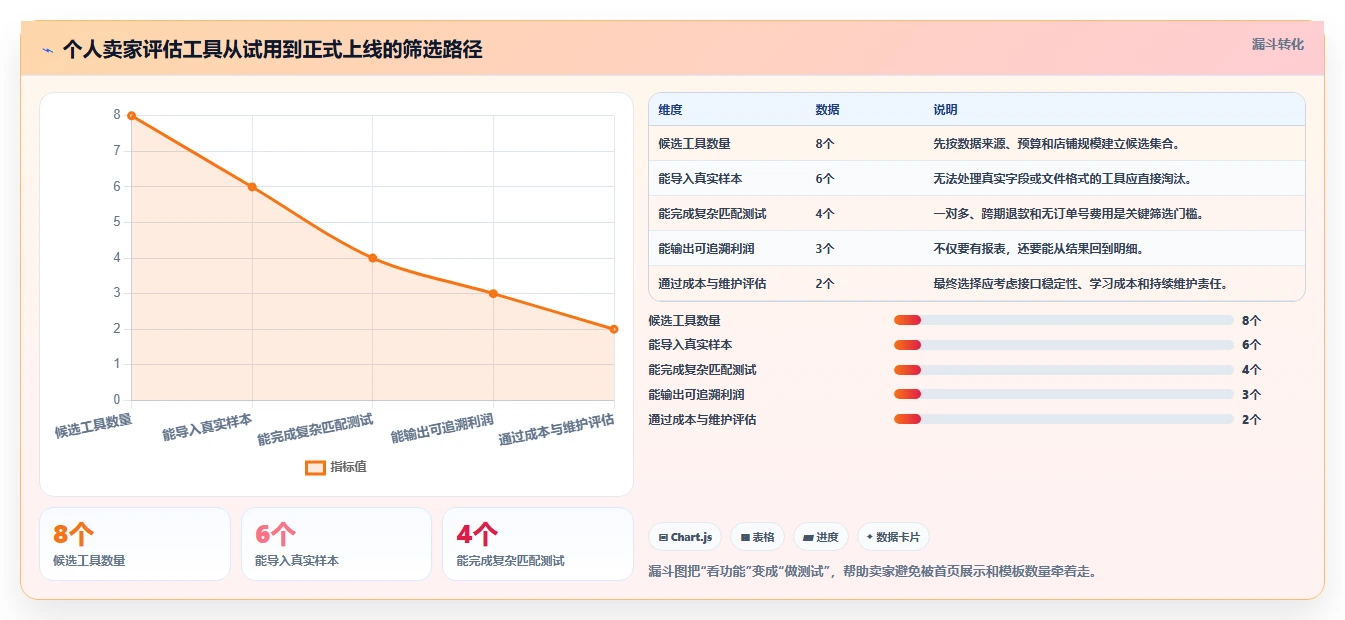Click the 6个 value in the table
This screenshot has width=1345, height=620.
825,179
